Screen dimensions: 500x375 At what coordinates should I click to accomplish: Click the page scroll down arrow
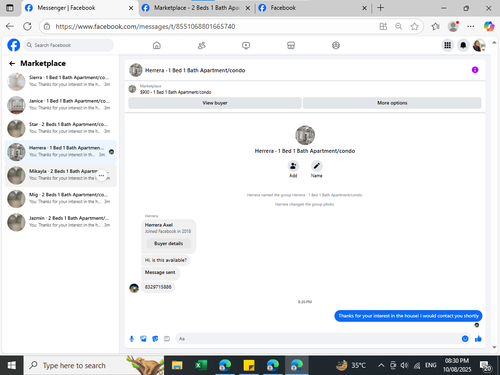[494, 347]
